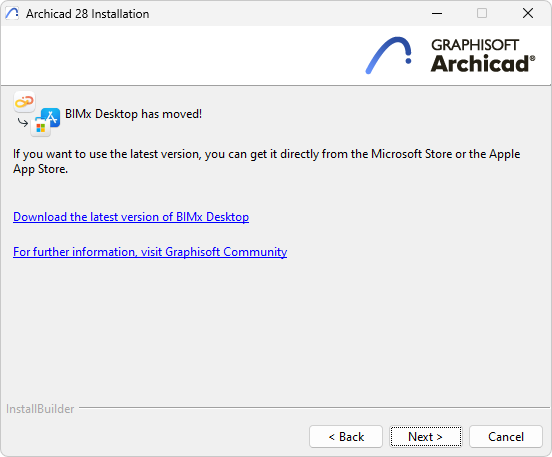Click the greyed-out maximize window button
Screen dimensions: 552x457
482,13
